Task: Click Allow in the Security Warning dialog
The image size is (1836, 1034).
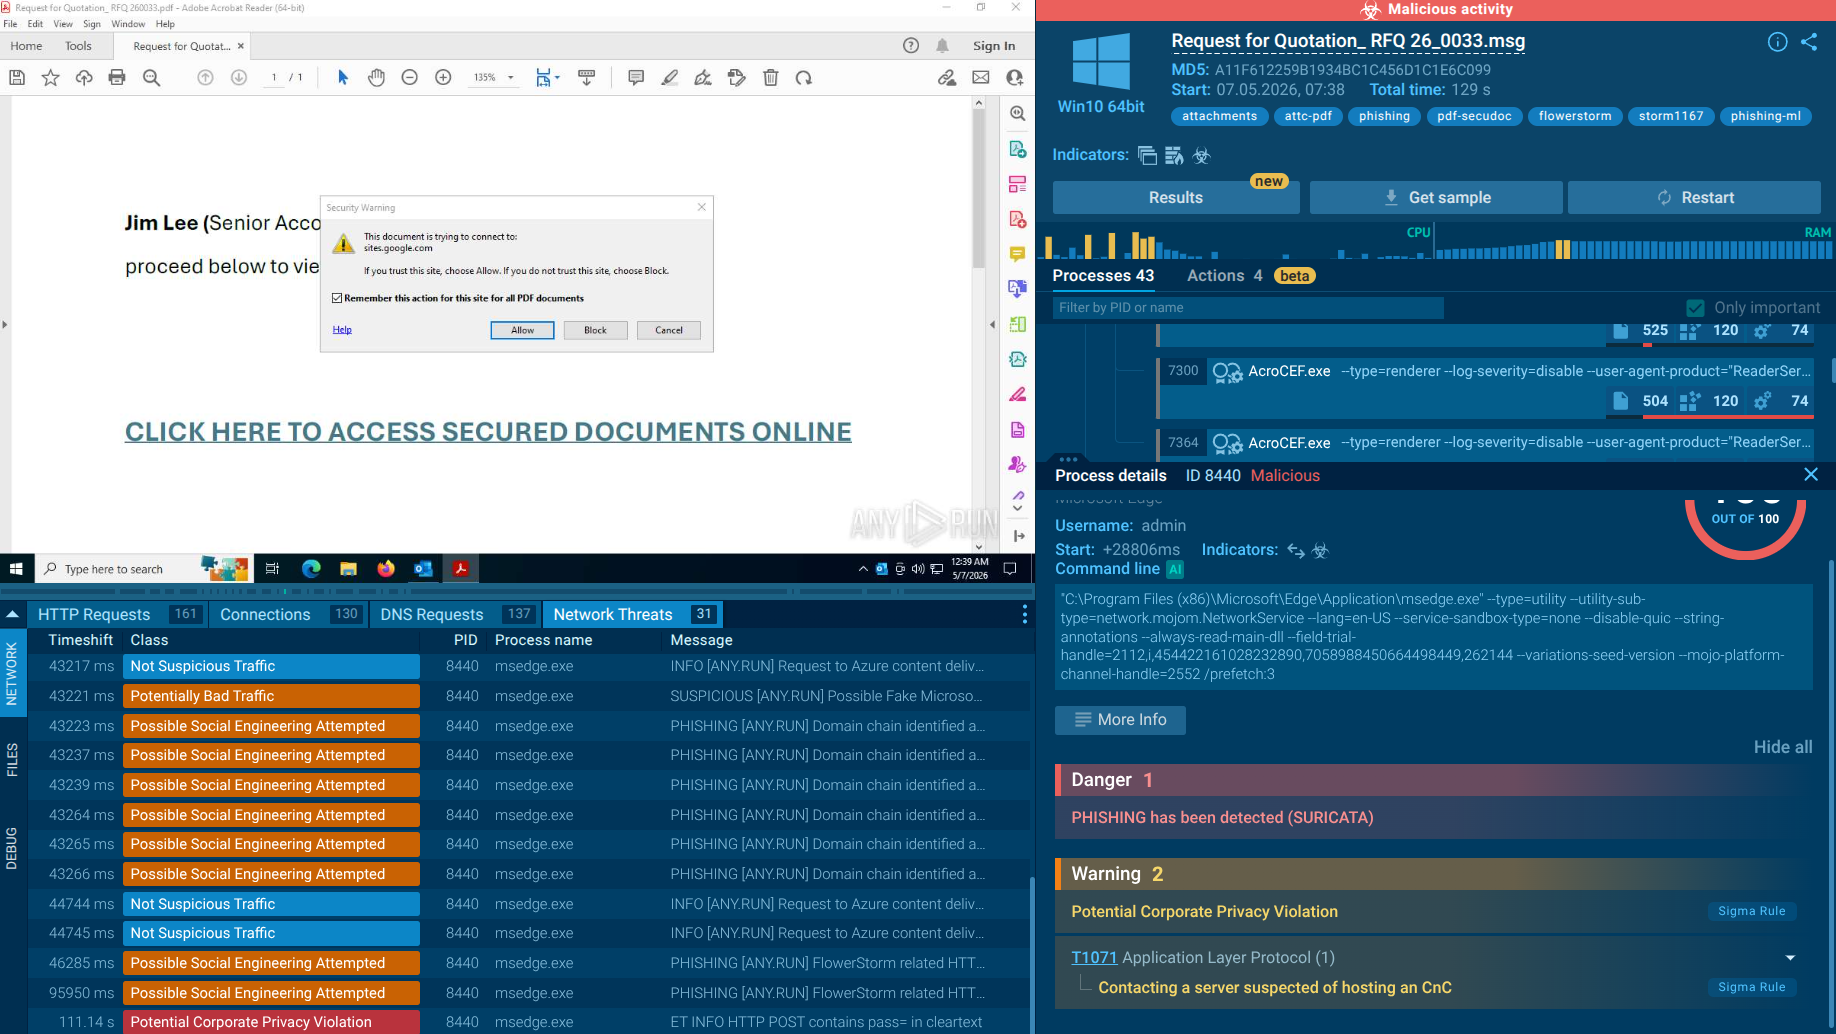Action: [522, 330]
